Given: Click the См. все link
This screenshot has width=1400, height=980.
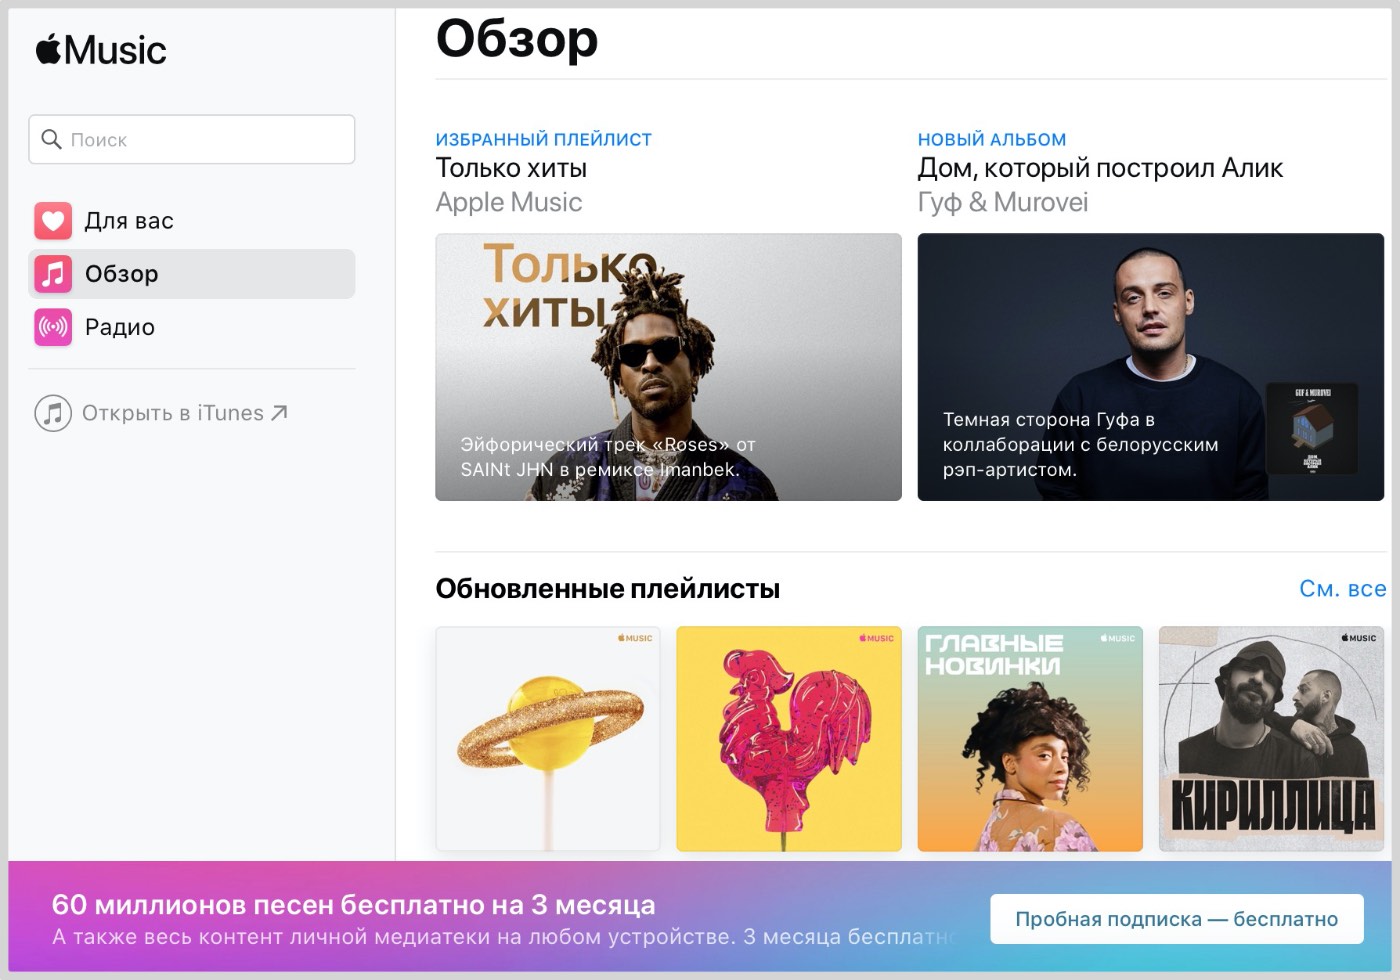Looking at the screenshot, I should pyautogui.click(x=1342, y=589).
